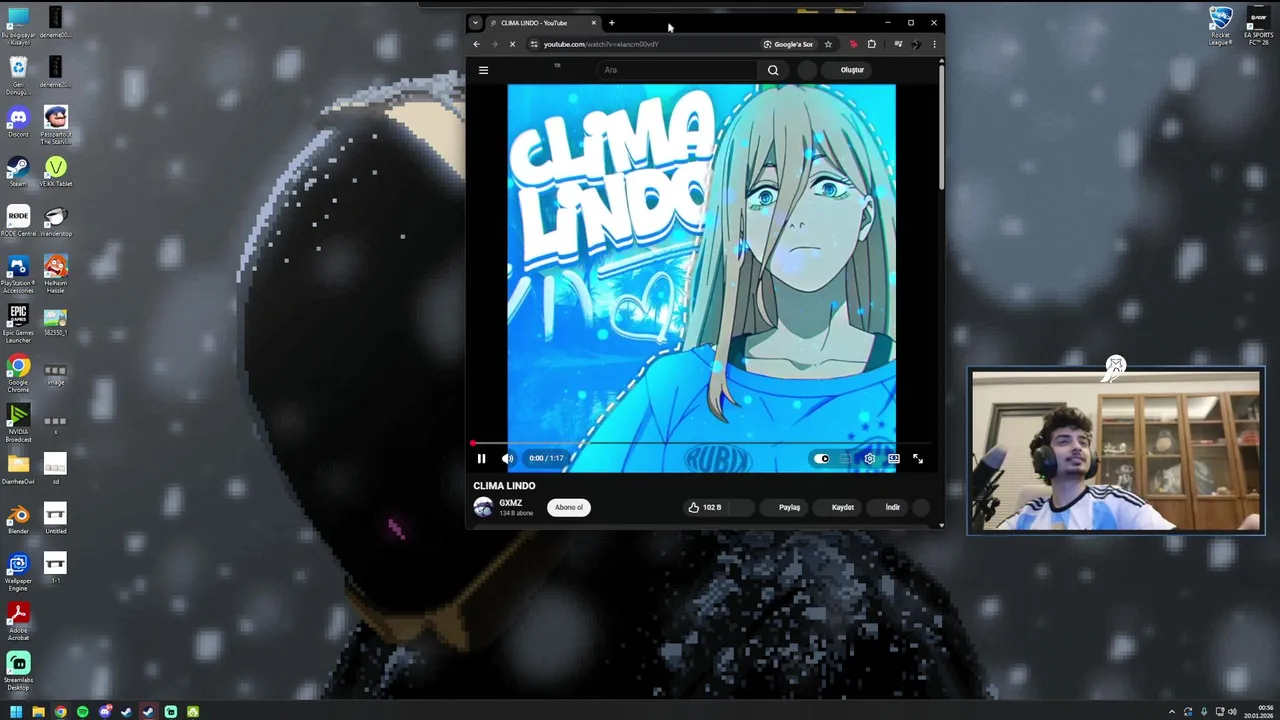
Task: Open the NVIDIA Broadcast desktop shortcut
Action: [x=18, y=423]
